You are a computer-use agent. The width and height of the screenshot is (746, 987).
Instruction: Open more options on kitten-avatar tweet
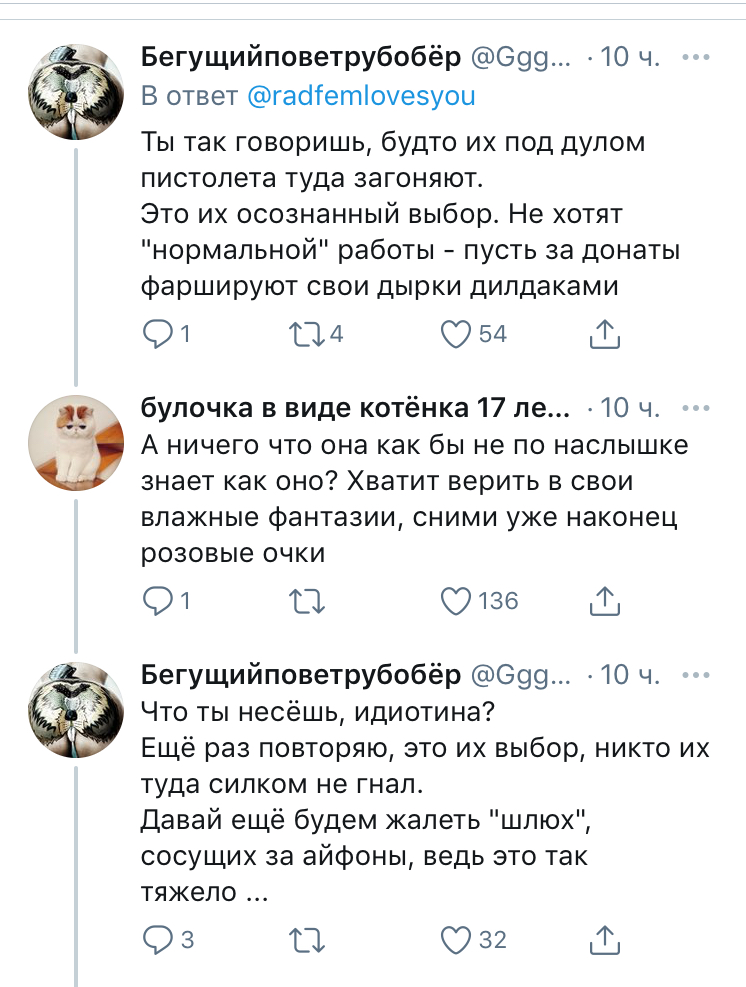click(695, 408)
